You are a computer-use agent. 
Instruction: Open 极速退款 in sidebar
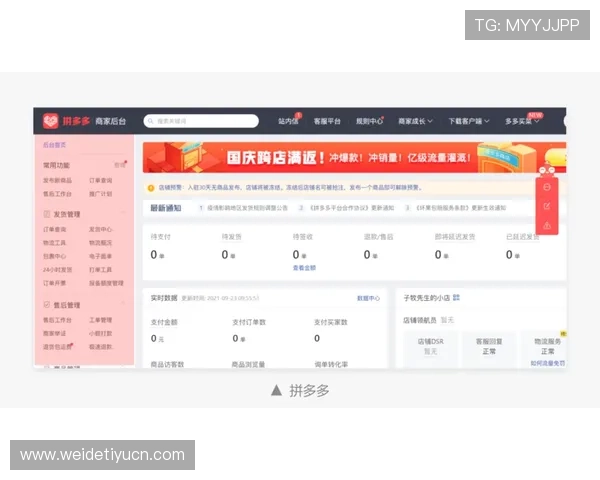coord(101,347)
